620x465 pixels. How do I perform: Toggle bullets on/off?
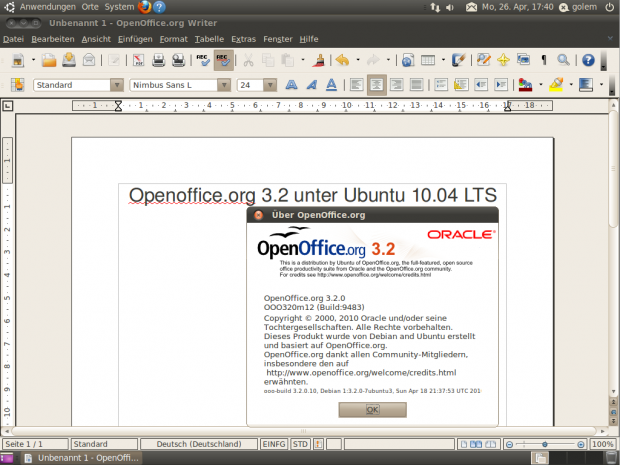[x=461, y=85]
